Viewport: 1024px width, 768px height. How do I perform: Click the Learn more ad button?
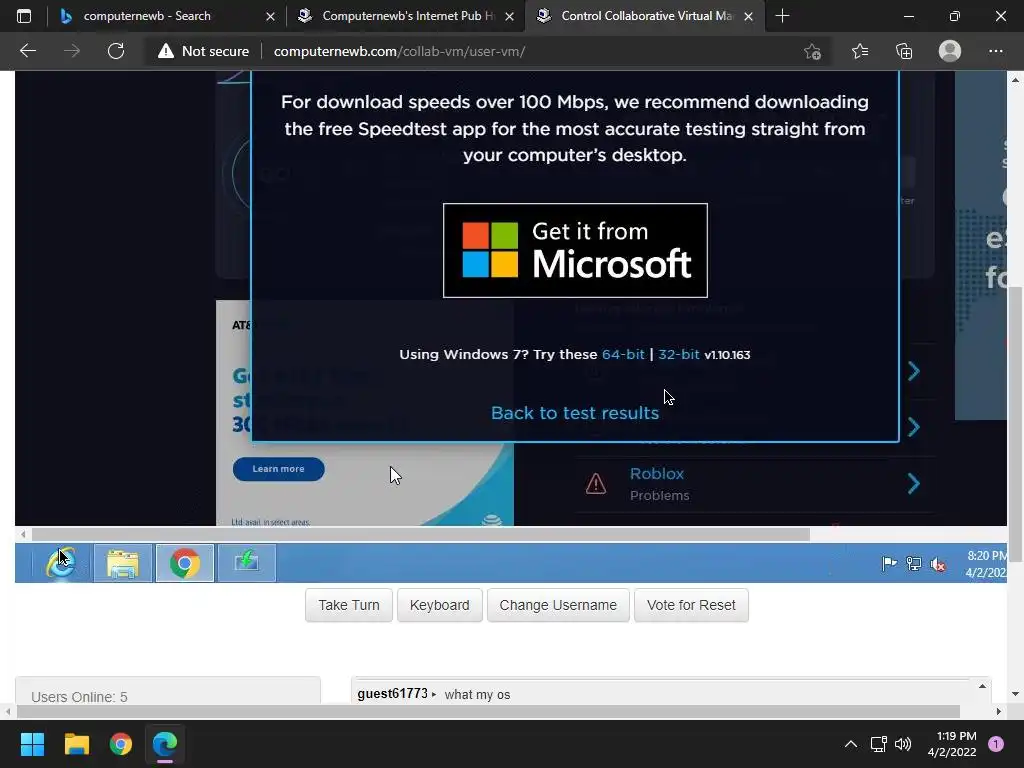coord(278,469)
